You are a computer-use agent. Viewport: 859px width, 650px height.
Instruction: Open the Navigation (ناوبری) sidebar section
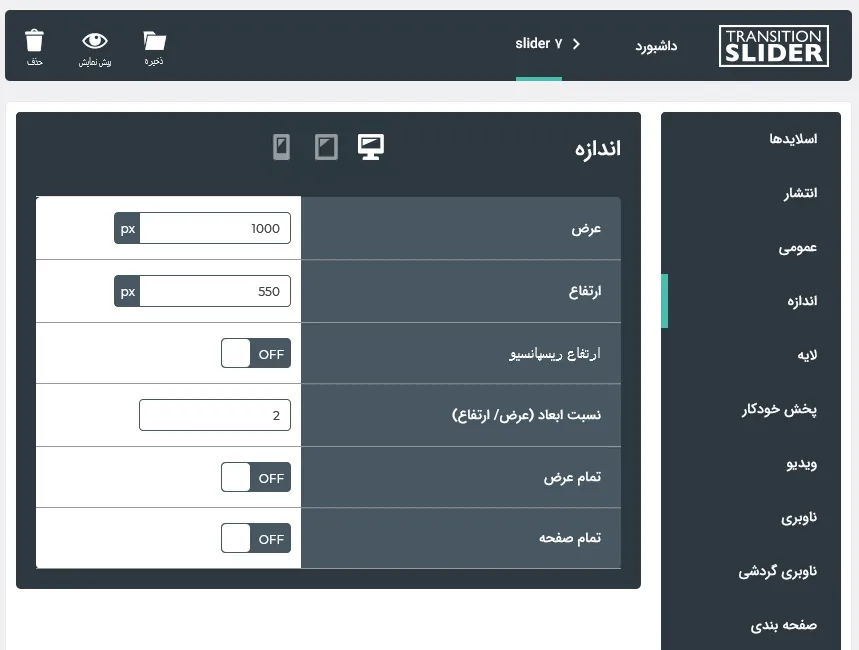pyautogui.click(x=799, y=517)
